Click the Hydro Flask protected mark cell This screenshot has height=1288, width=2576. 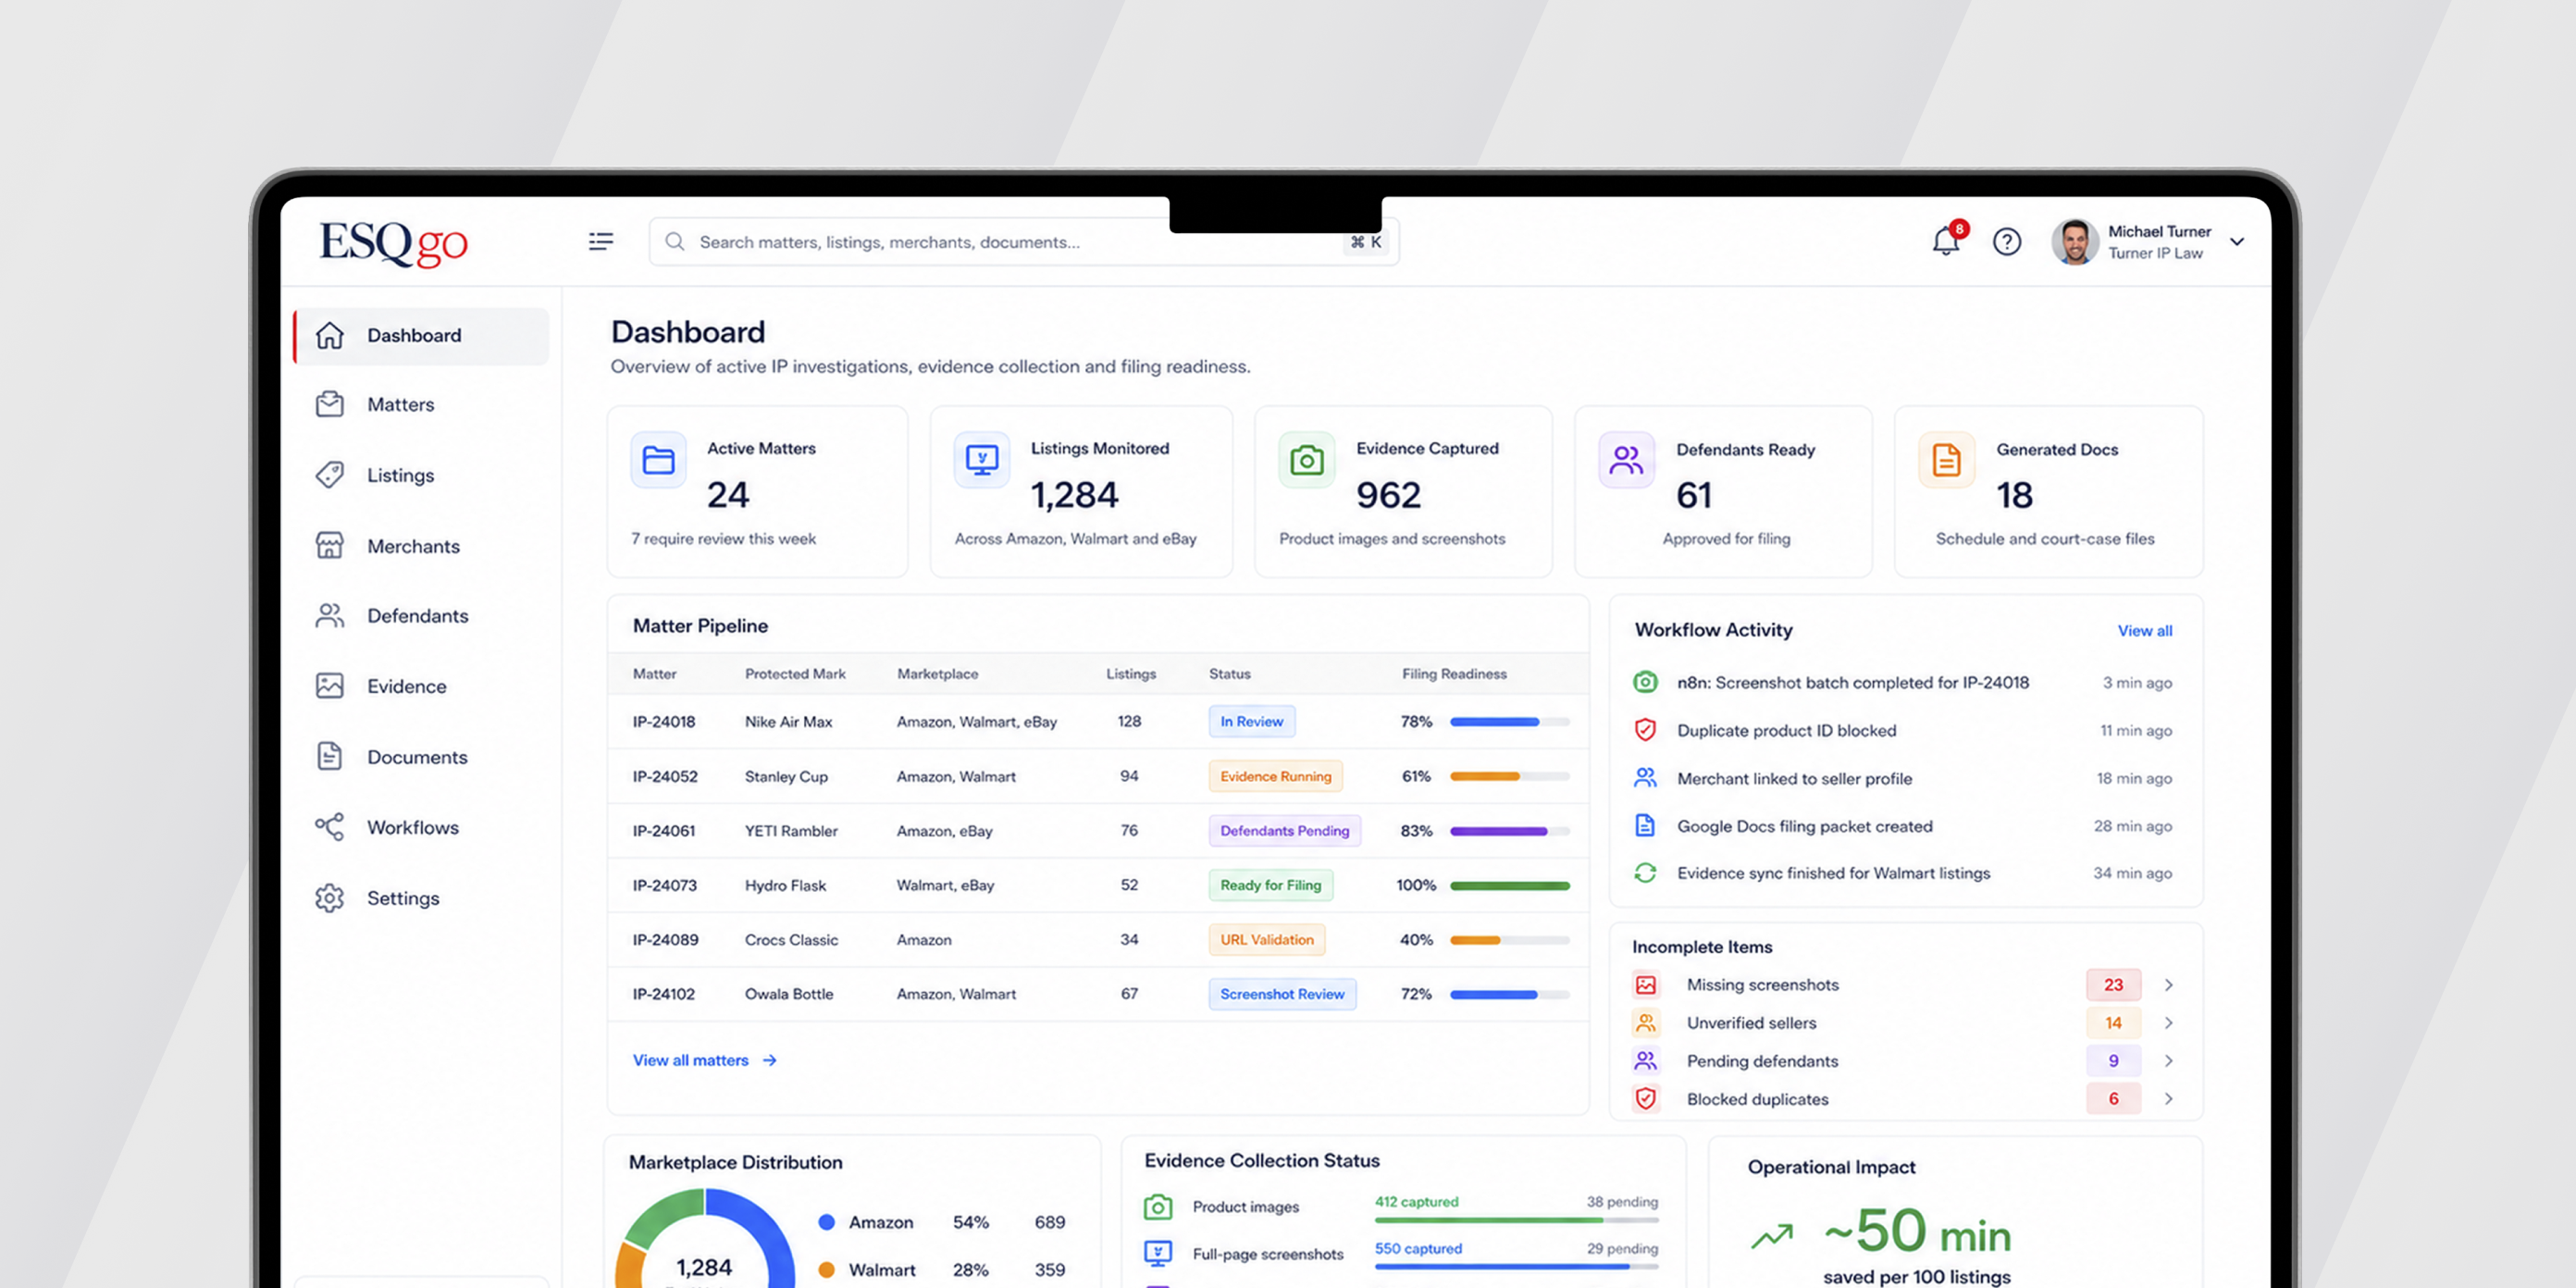(785, 885)
